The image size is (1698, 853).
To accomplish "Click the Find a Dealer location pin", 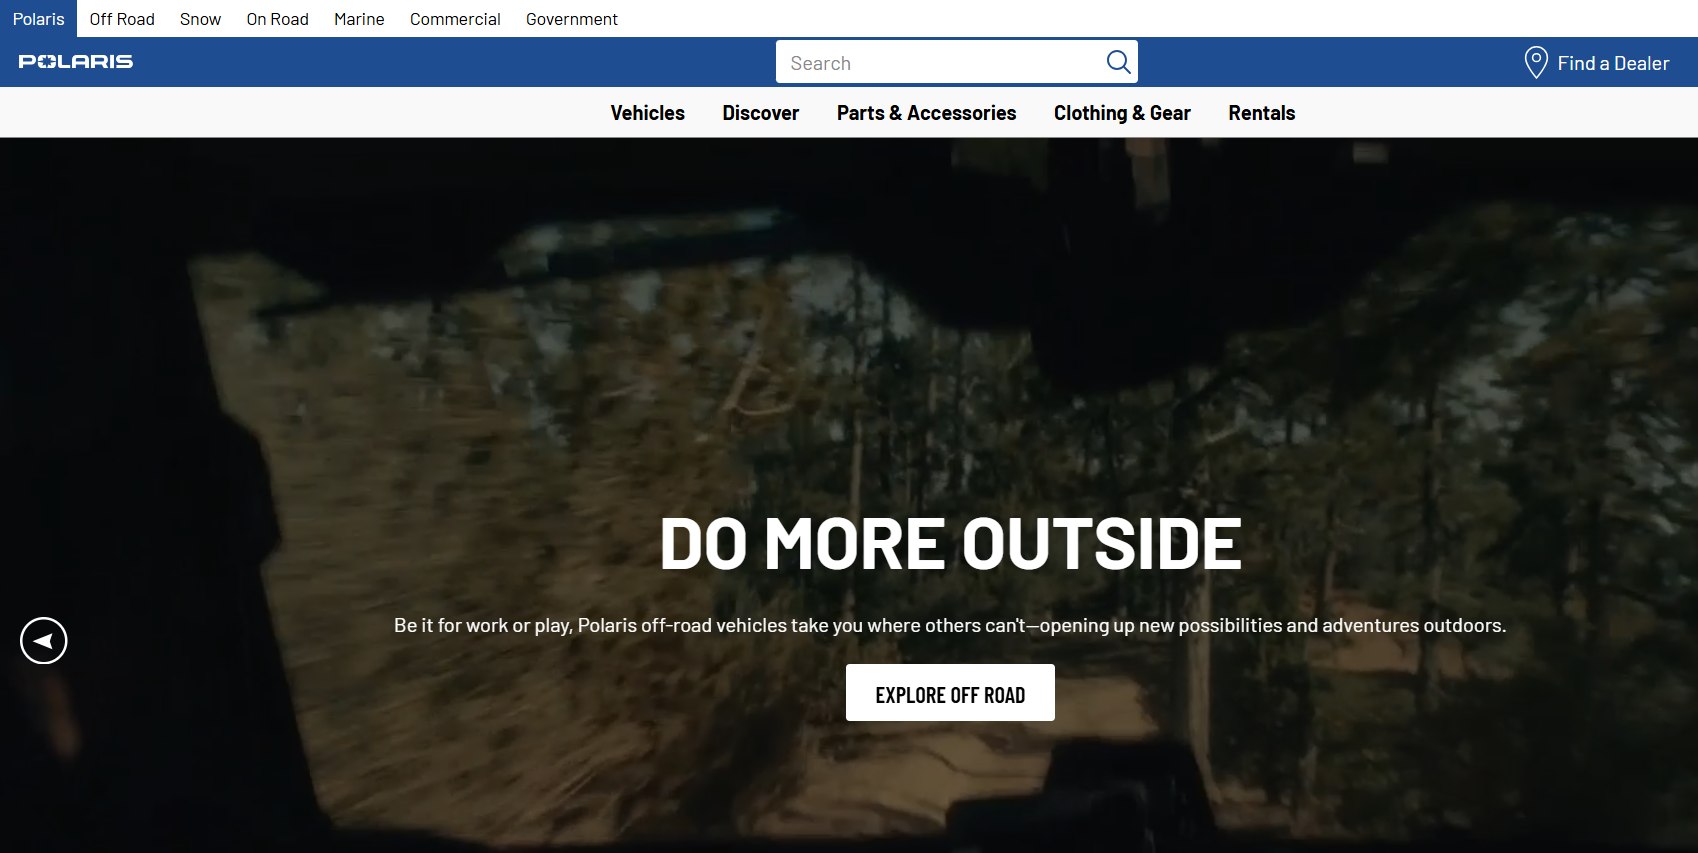I will [1535, 62].
